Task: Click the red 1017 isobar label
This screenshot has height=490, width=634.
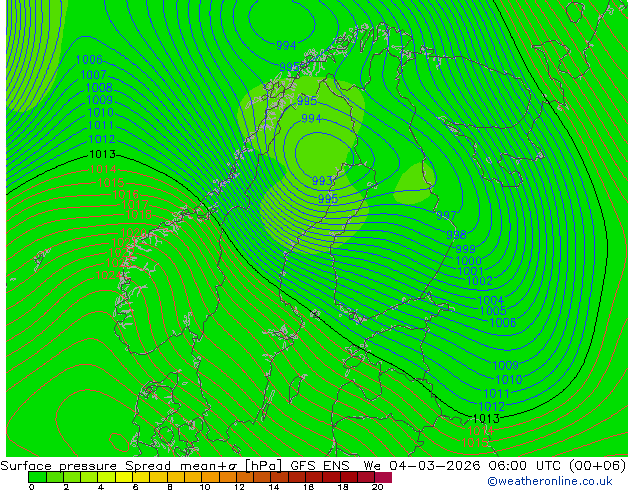Action: (135, 205)
